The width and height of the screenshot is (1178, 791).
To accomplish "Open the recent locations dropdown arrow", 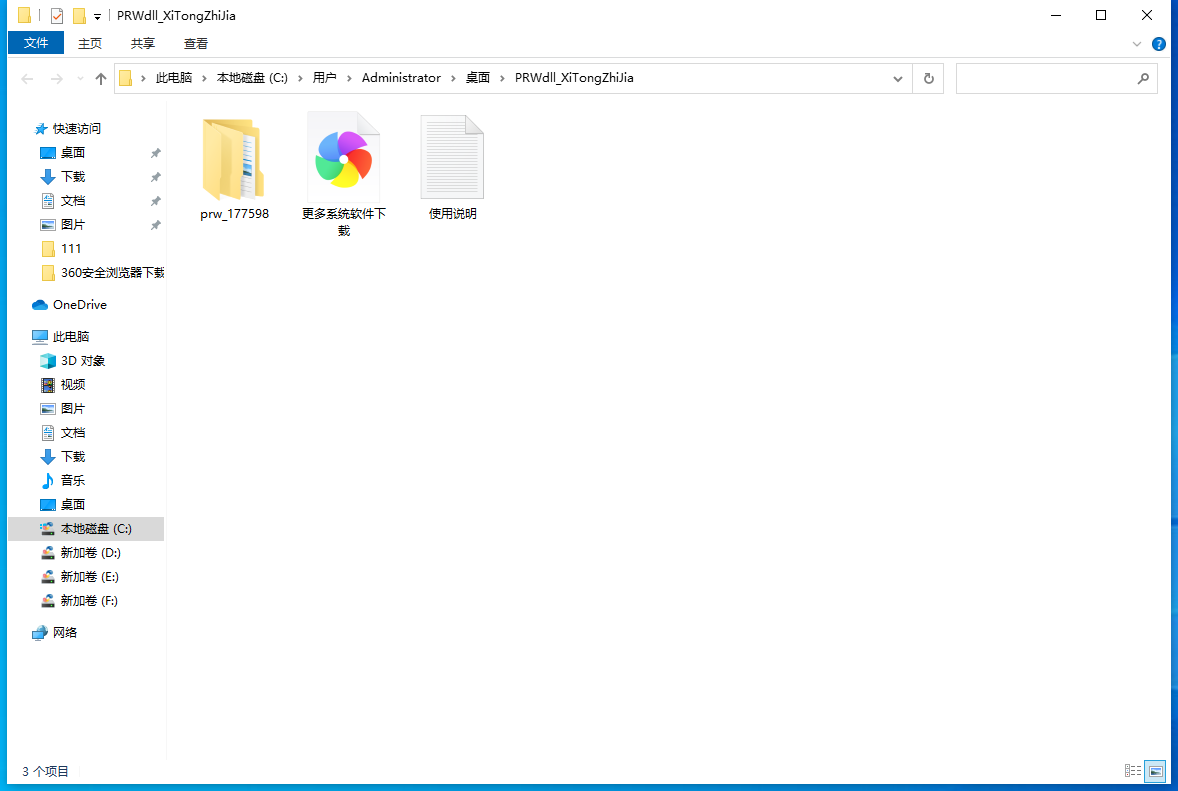I will click(80, 79).
